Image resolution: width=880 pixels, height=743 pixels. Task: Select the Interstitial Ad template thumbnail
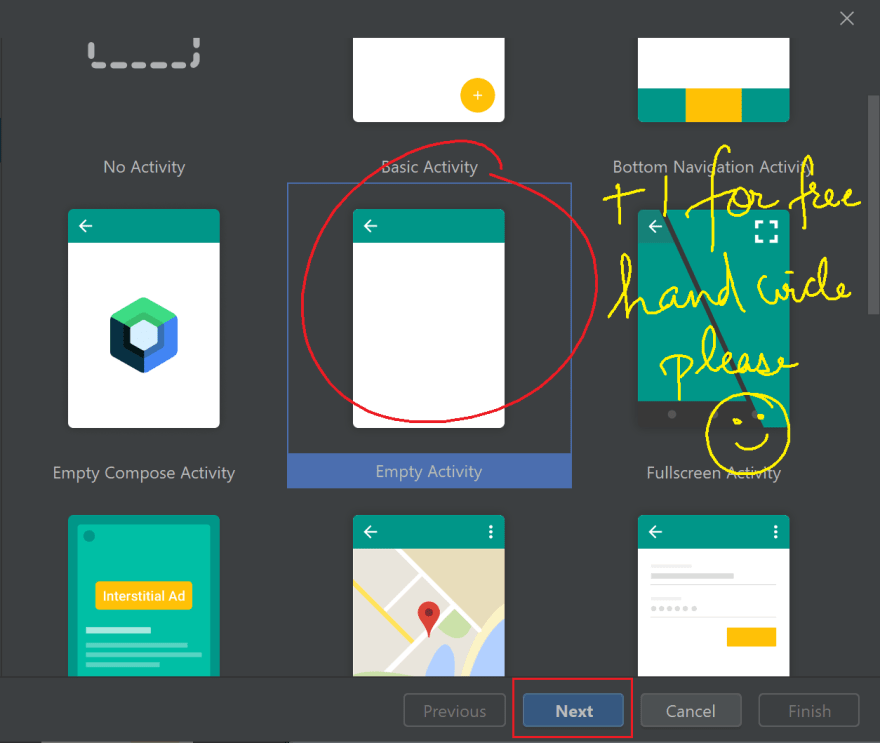coord(144,595)
